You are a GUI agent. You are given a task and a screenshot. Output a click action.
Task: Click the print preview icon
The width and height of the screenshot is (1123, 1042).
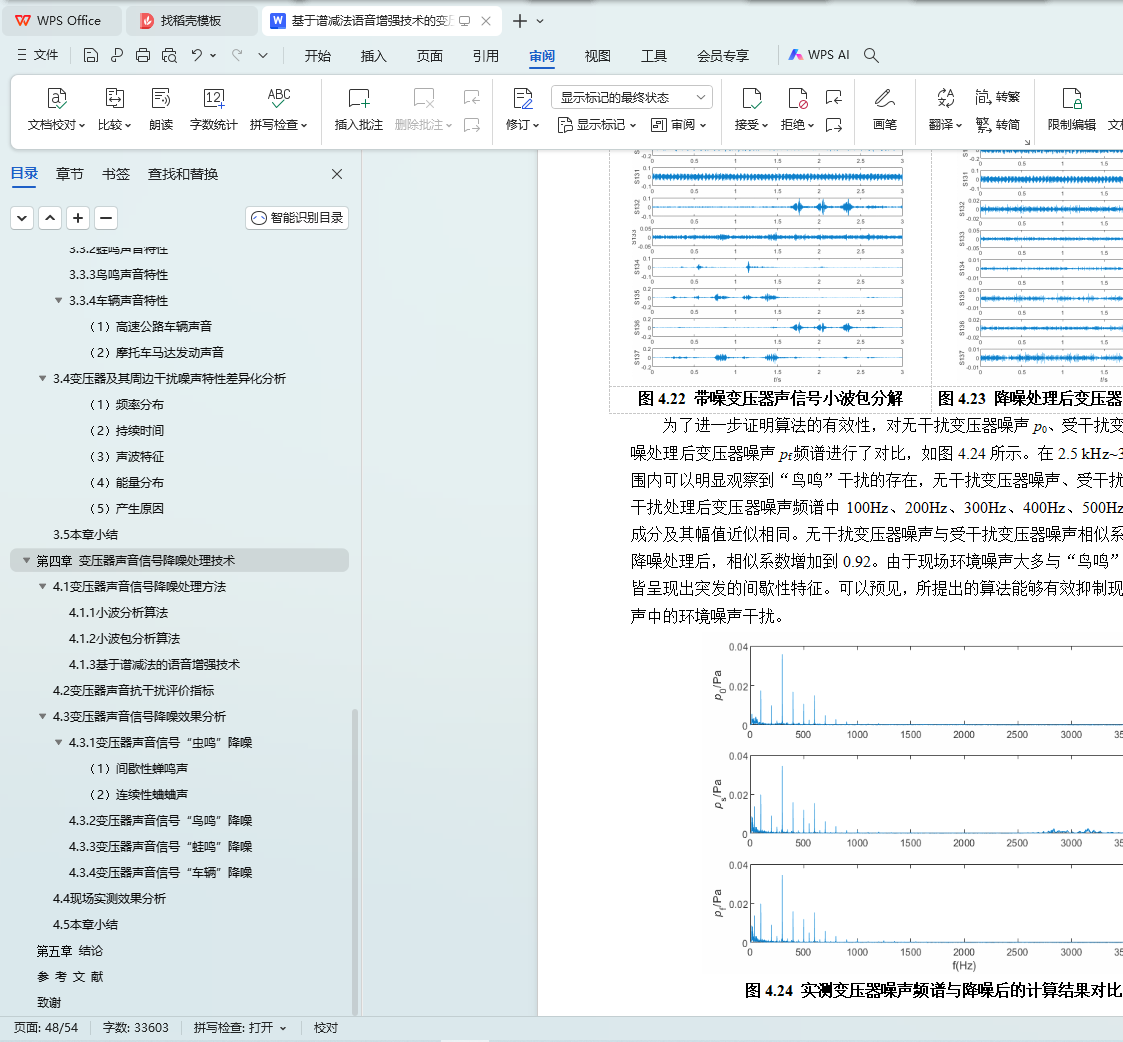click(169, 55)
